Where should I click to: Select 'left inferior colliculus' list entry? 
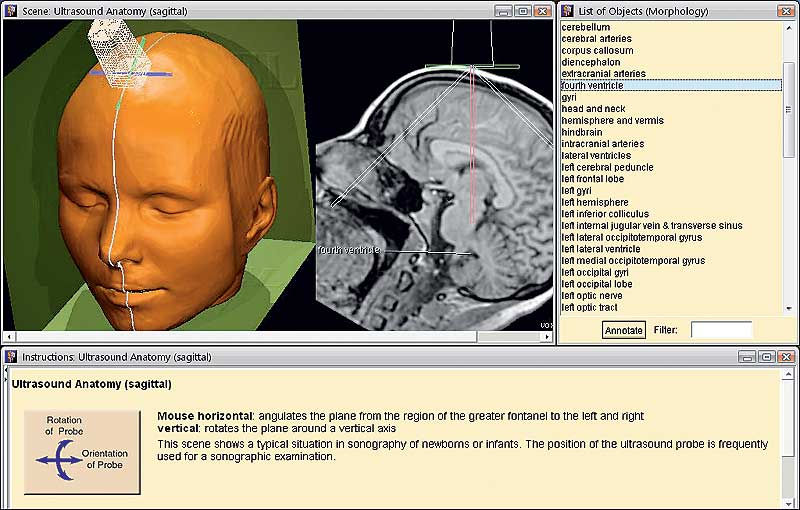pos(605,214)
